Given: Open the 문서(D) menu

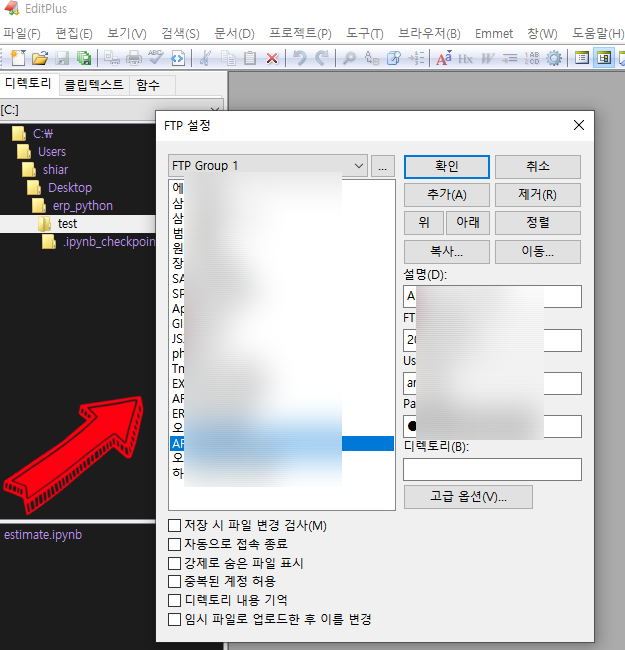Looking at the screenshot, I should point(234,34).
